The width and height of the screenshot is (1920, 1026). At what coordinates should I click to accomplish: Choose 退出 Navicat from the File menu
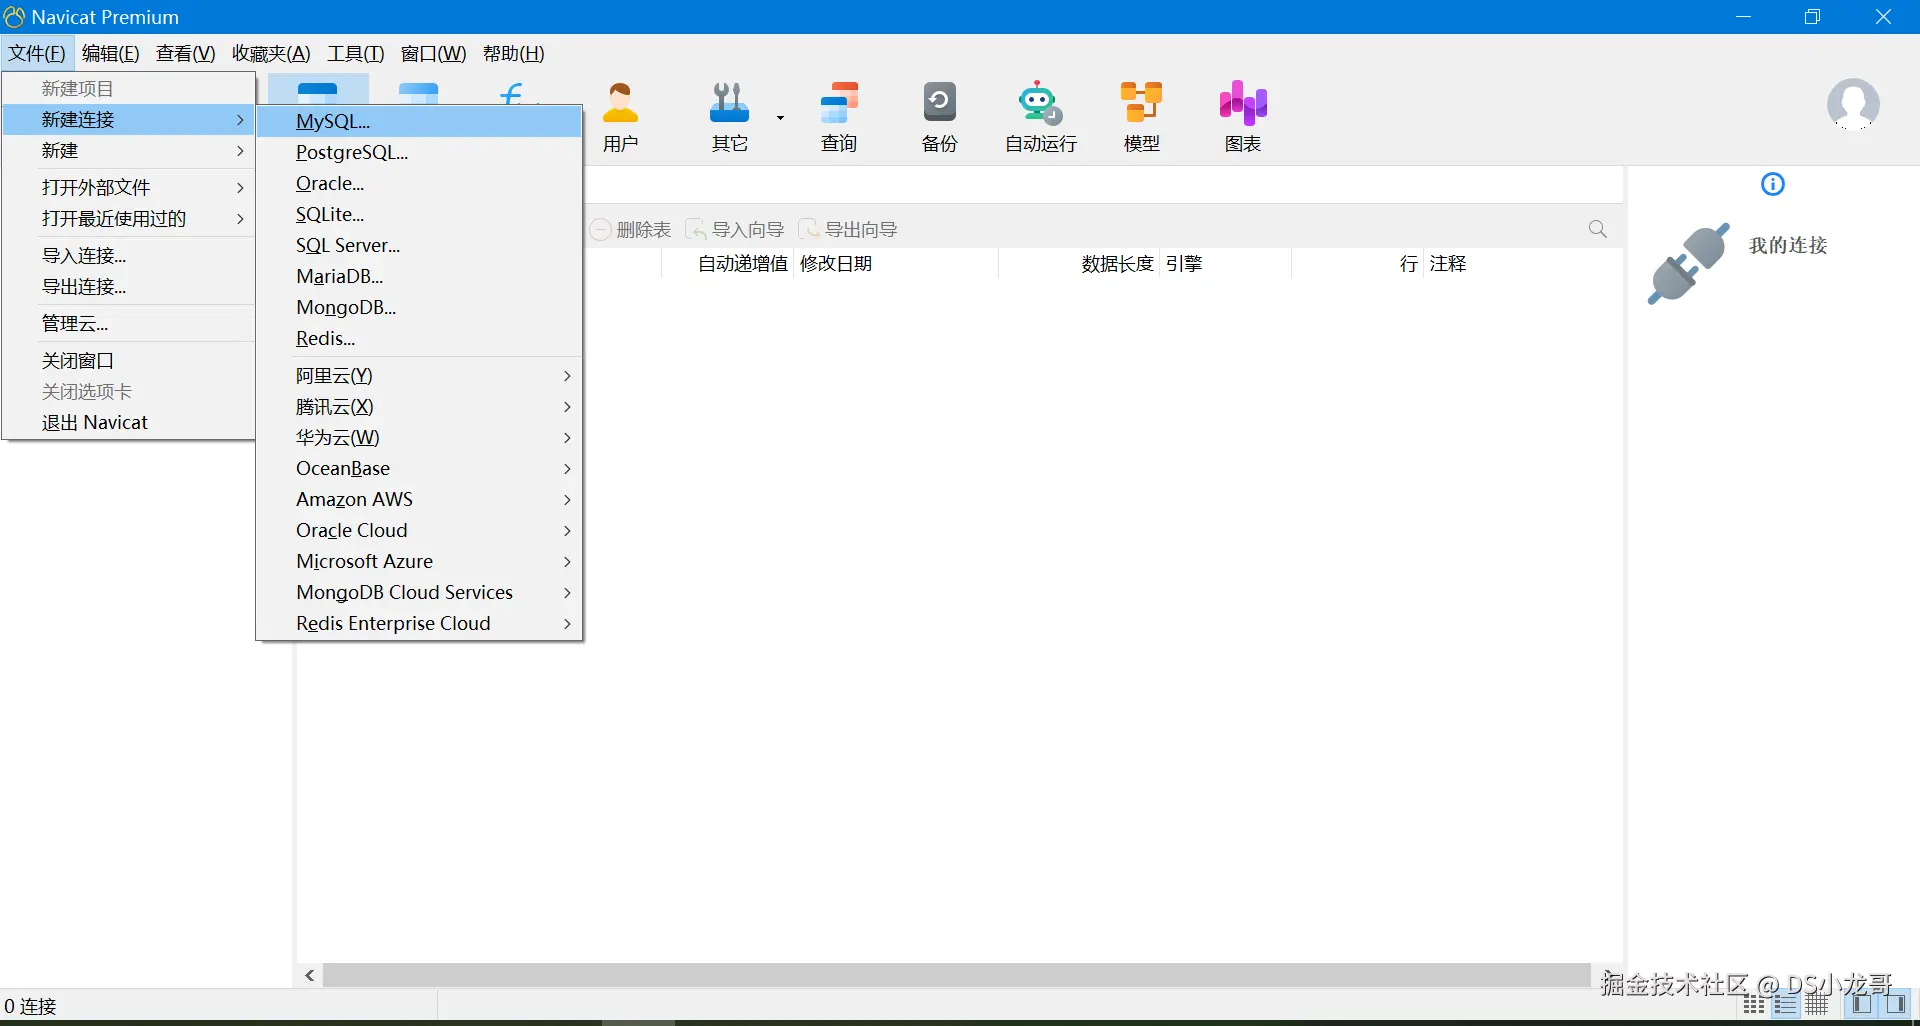[x=129, y=423]
